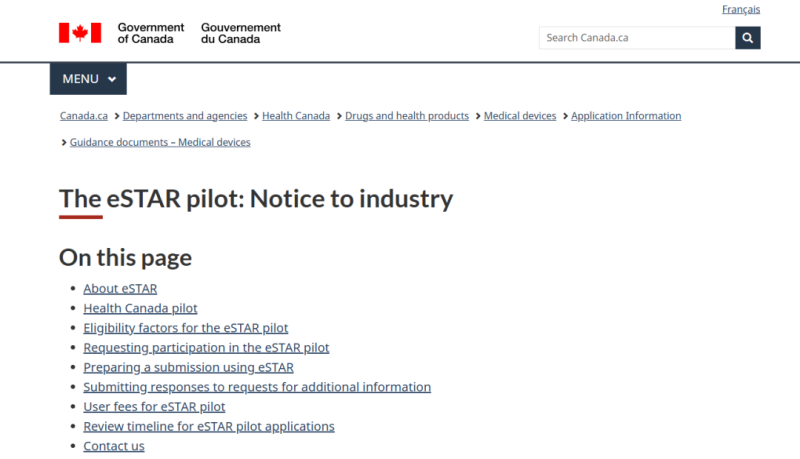Open the Medical devices breadcrumb

(x=520, y=116)
